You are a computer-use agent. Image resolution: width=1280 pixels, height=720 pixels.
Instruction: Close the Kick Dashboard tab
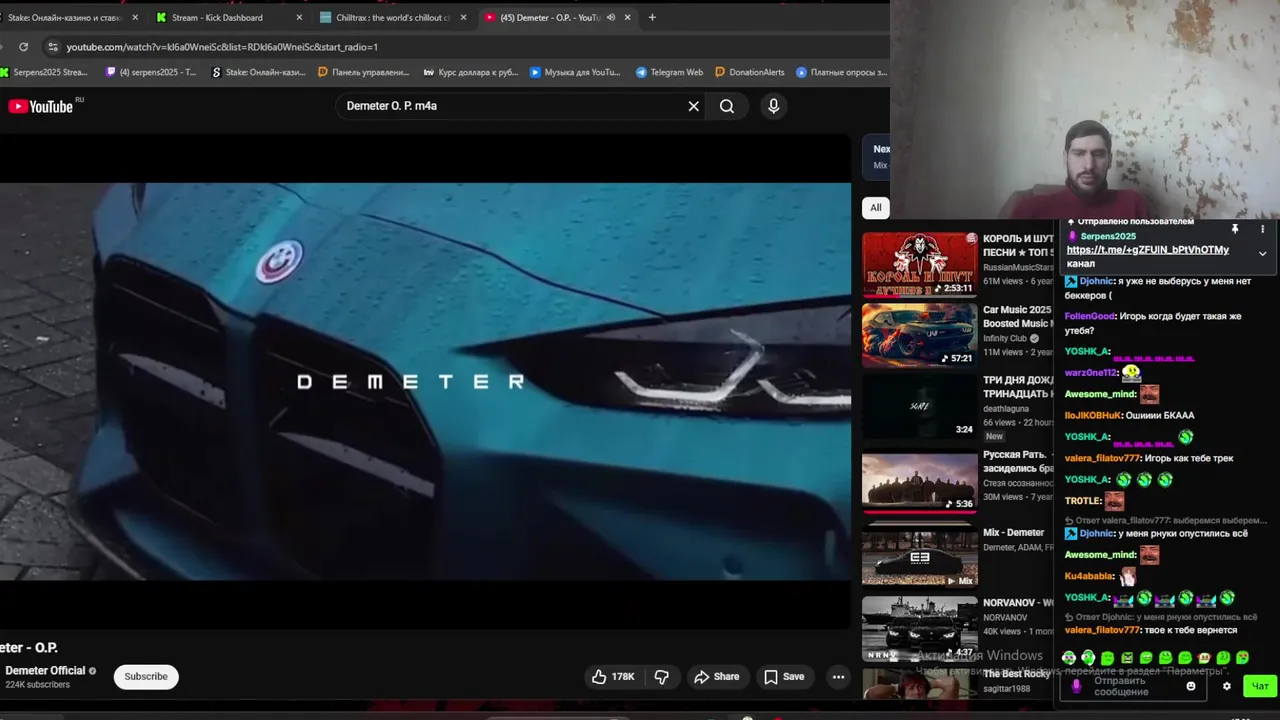(299, 17)
